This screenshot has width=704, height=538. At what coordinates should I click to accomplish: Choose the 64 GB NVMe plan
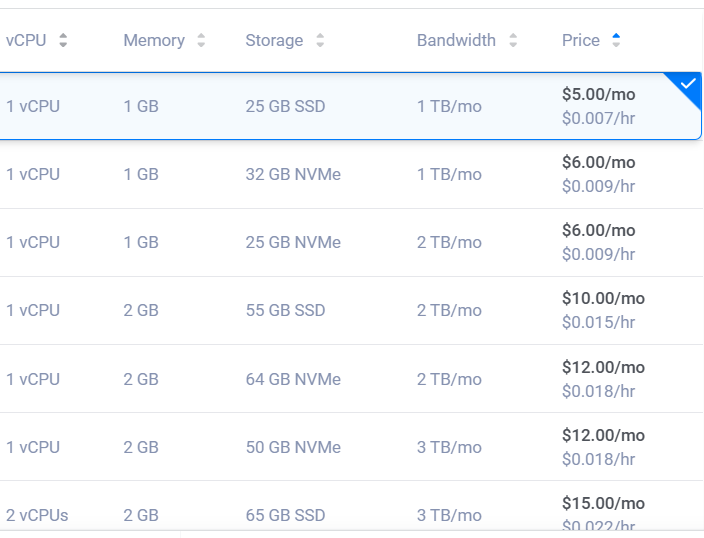tap(293, 379)
